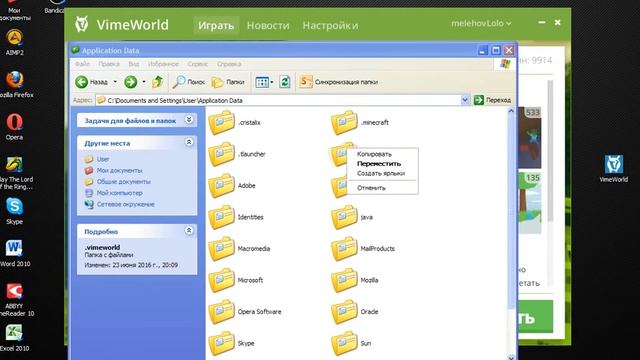The image size is (640, 360).
Task: Open the Word 2010 desktop shortcut
Action: [x=14, y=253]
